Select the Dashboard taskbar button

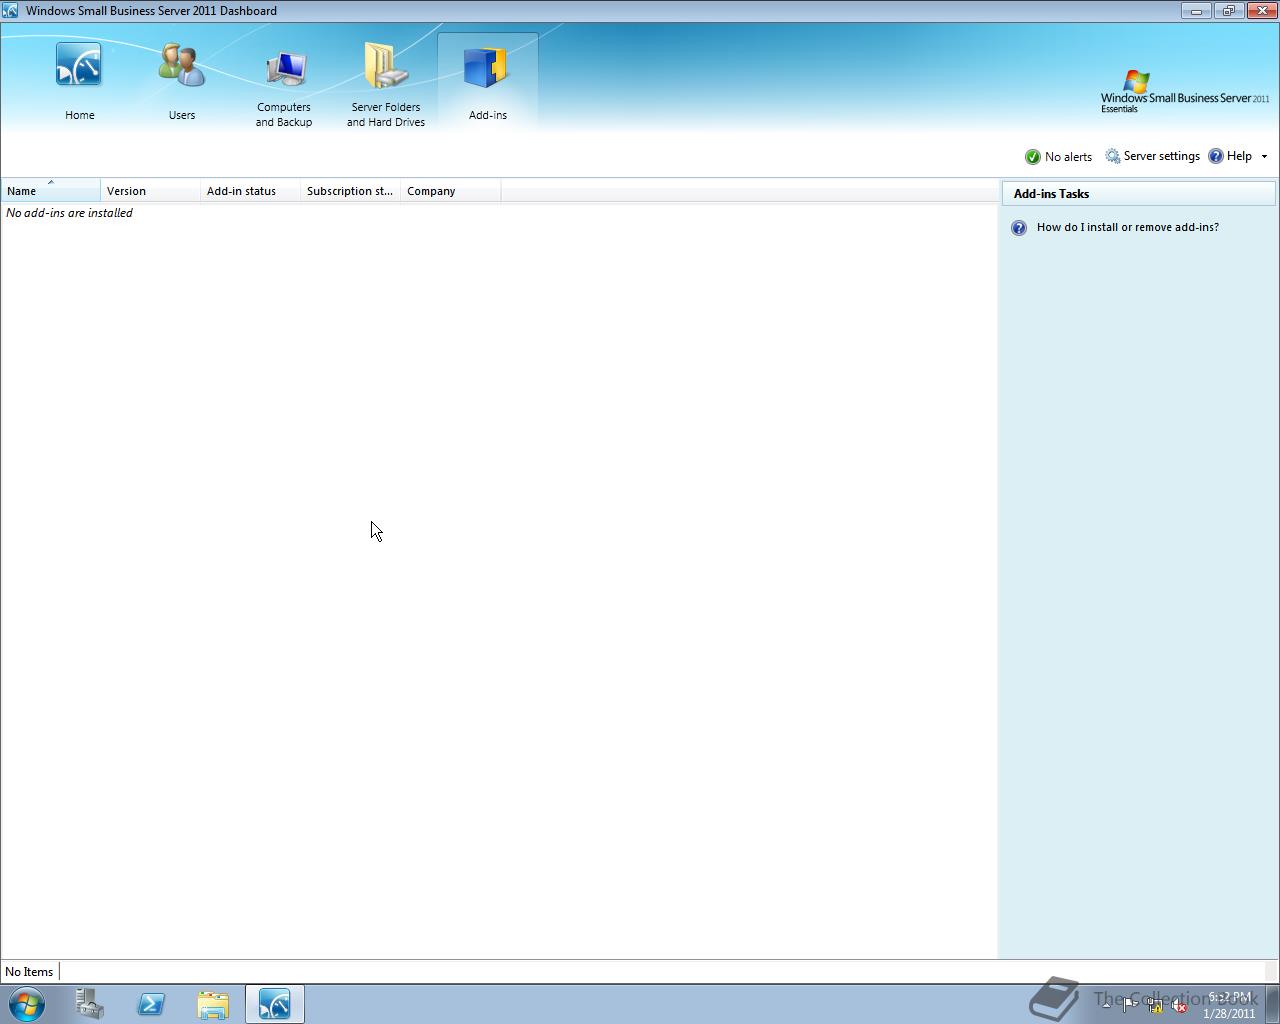click(x=275, y=1004)
